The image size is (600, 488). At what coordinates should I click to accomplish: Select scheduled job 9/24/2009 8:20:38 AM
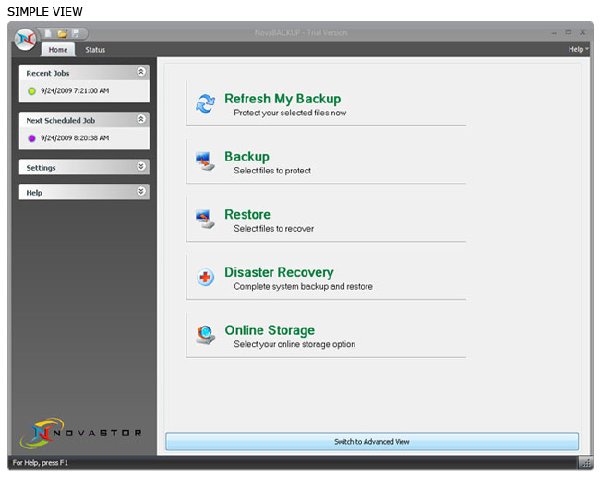75,138
